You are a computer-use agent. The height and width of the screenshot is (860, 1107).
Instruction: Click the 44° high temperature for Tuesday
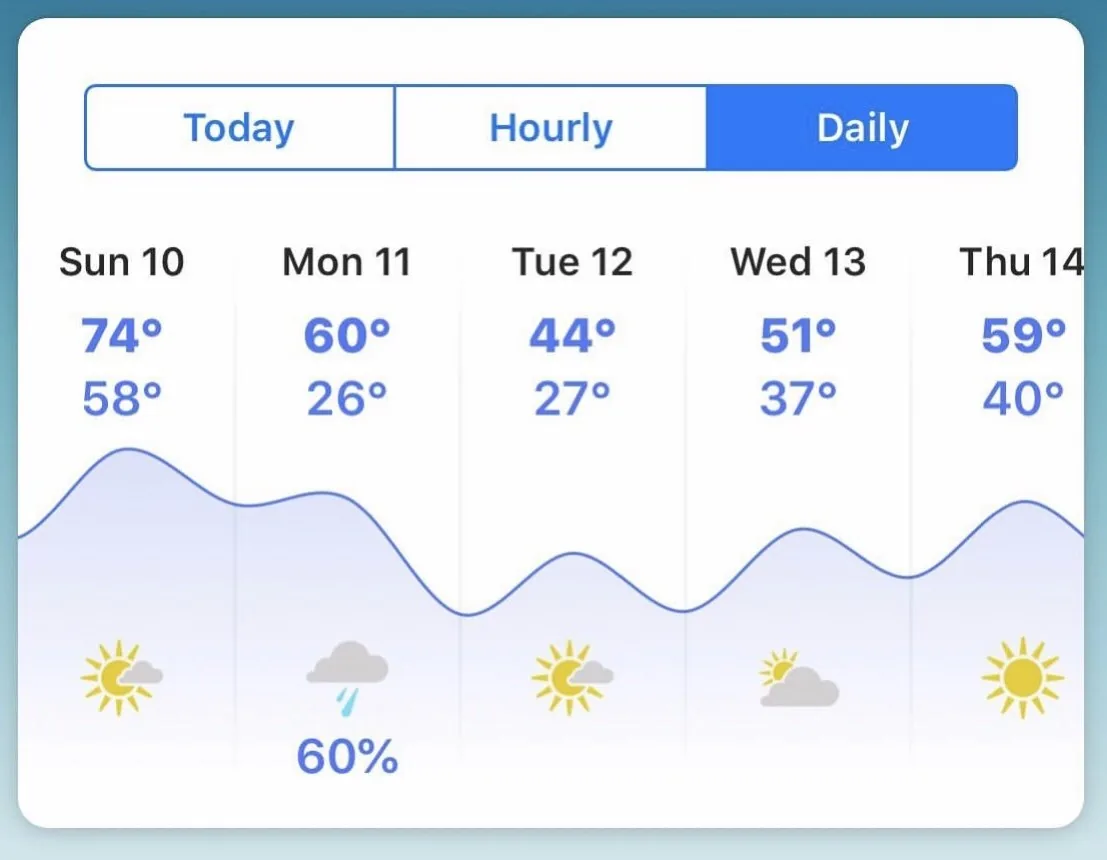point(573,335)
